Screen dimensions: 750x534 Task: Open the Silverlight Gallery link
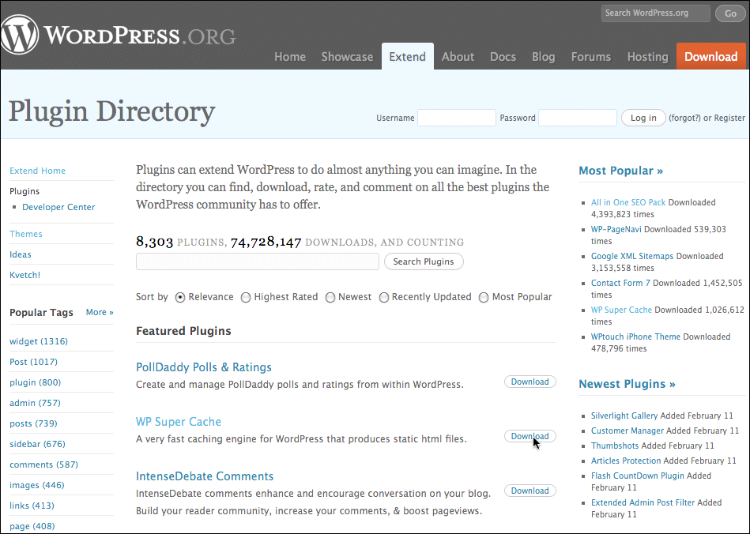point(624,416)
